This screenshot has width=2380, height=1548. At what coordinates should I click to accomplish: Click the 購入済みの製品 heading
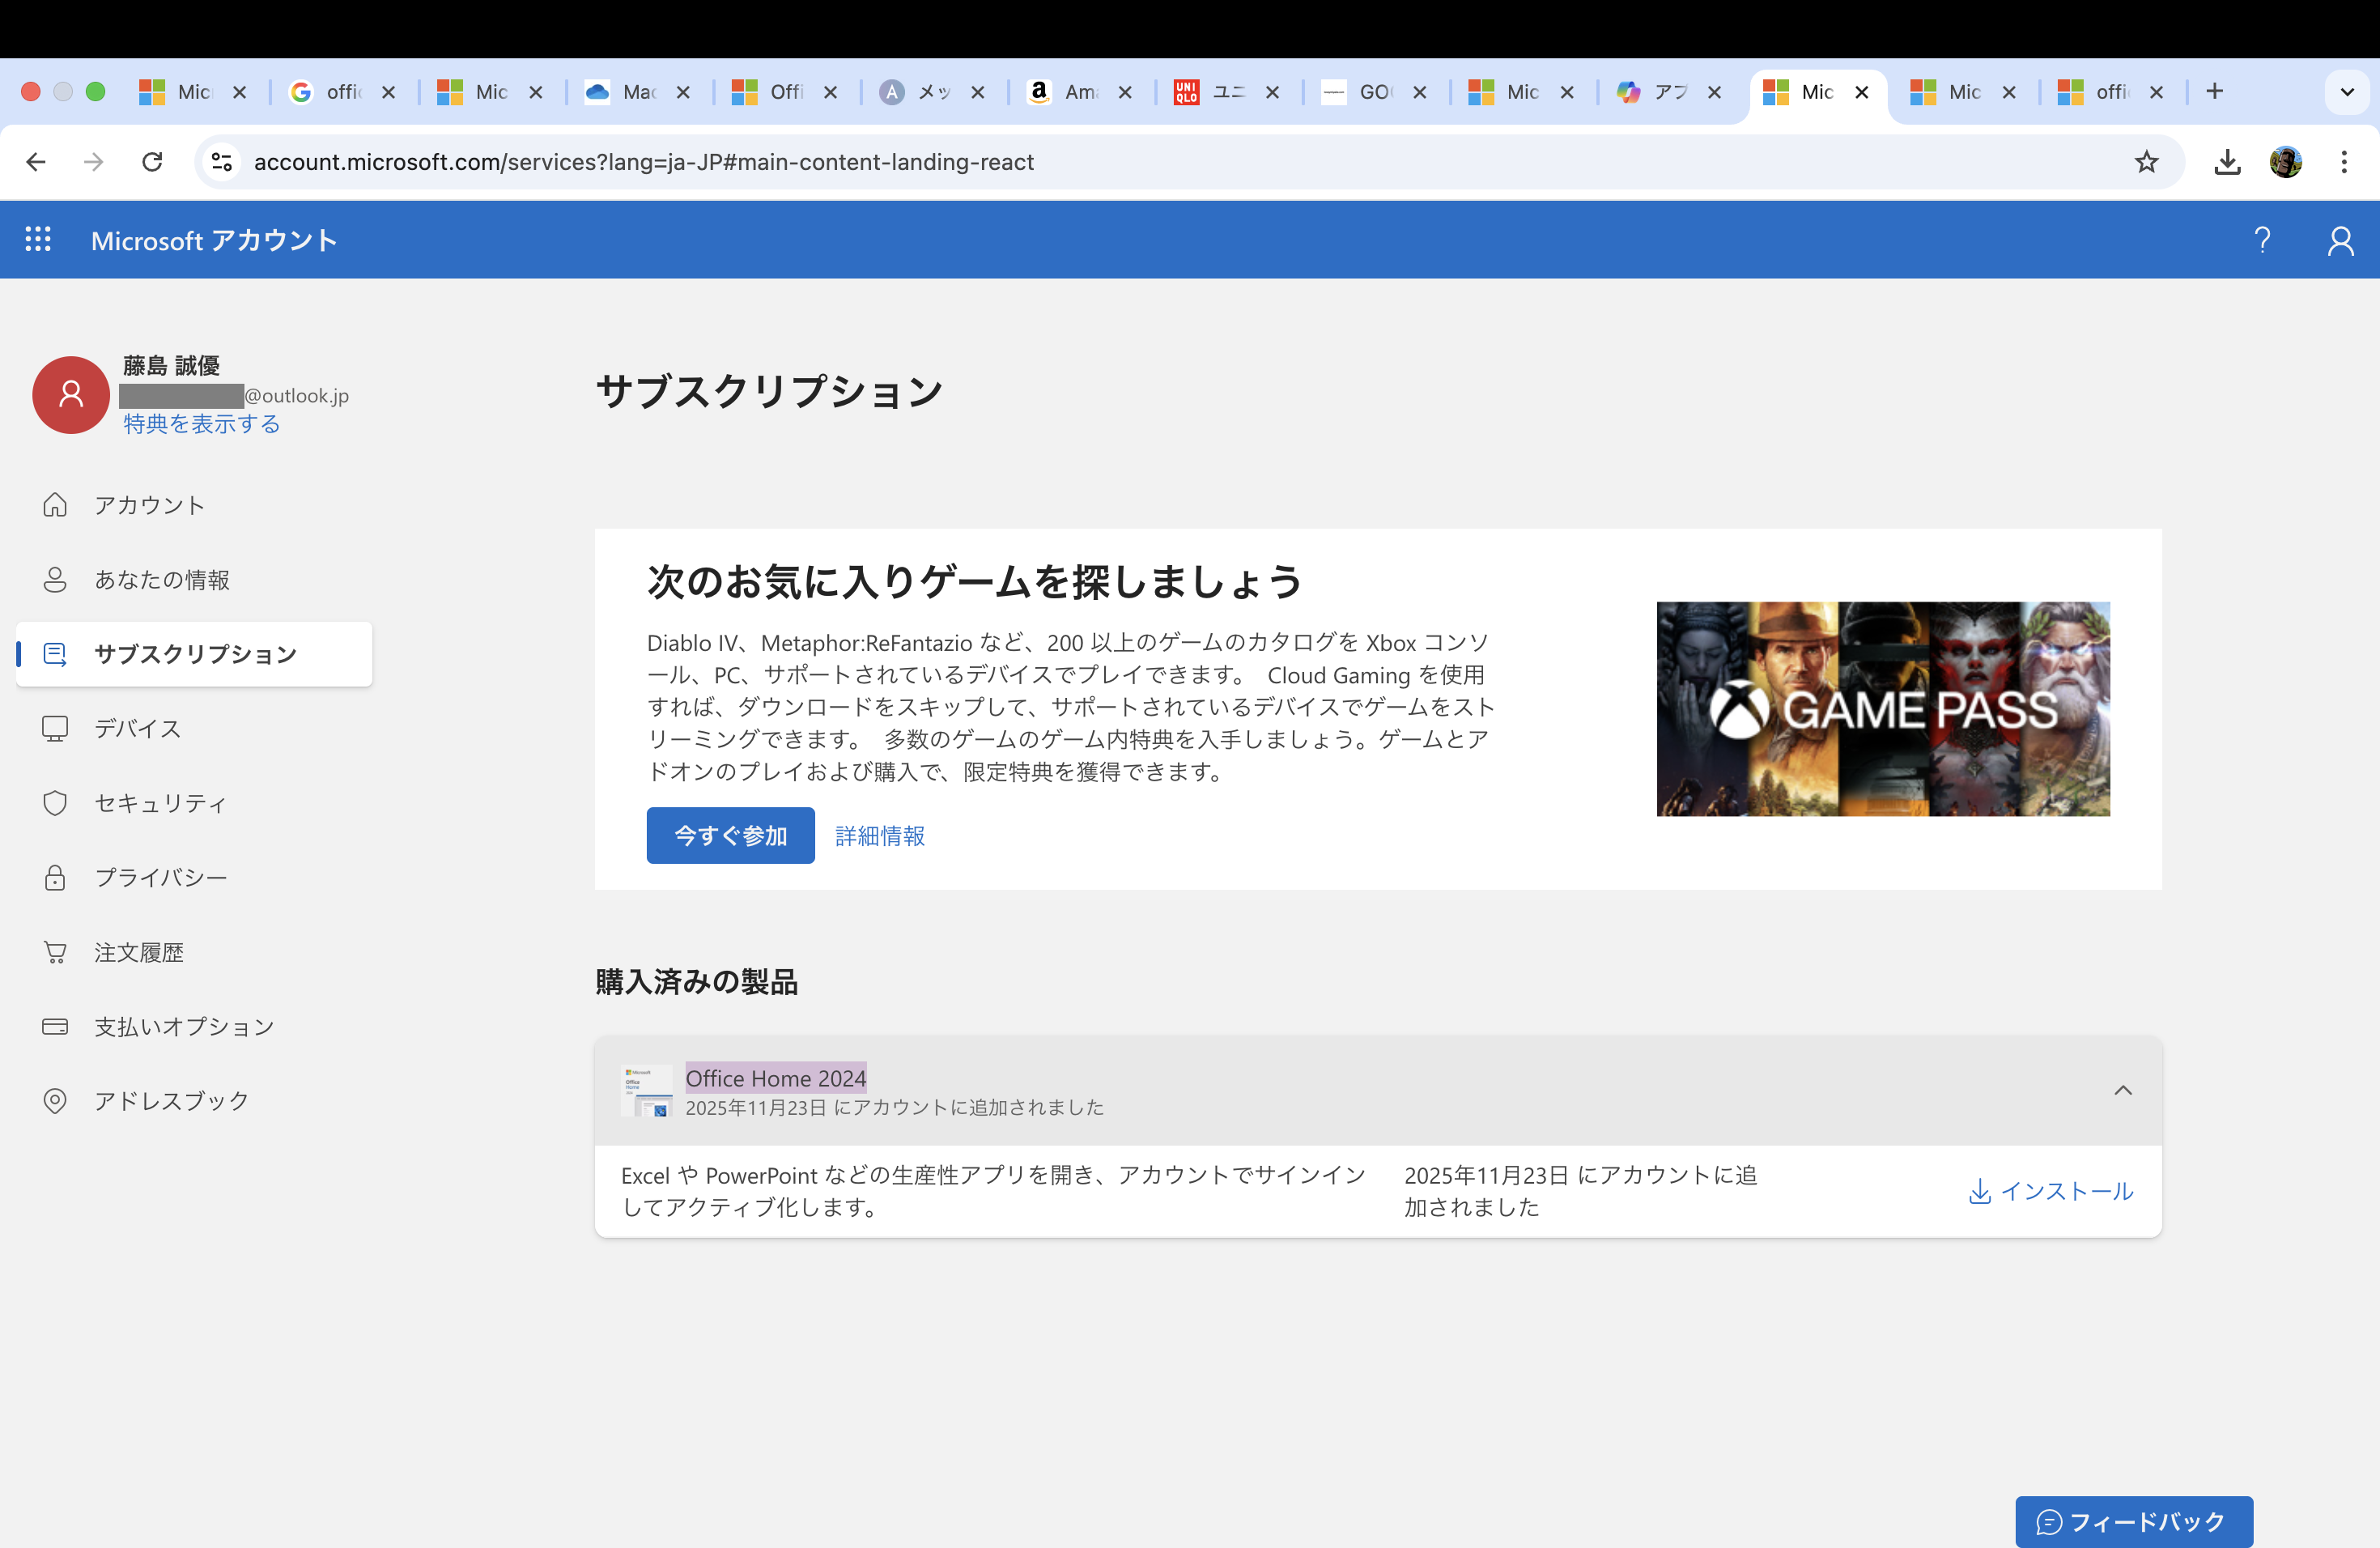696,981
